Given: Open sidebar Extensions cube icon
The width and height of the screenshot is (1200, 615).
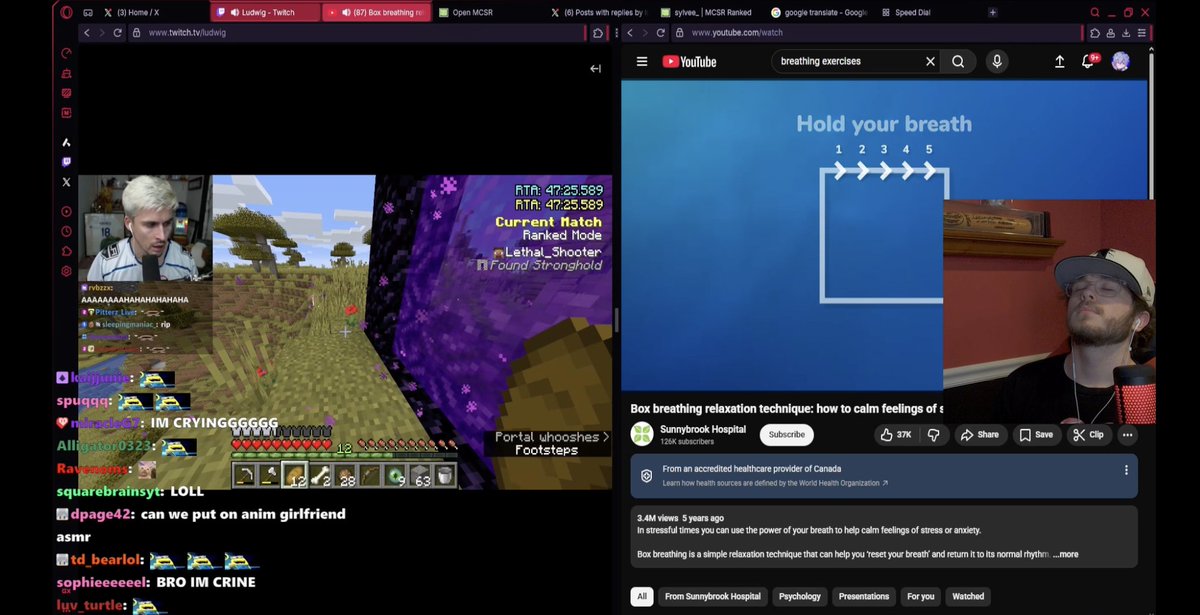Looking at the screenshot, I should coord(66,251).
